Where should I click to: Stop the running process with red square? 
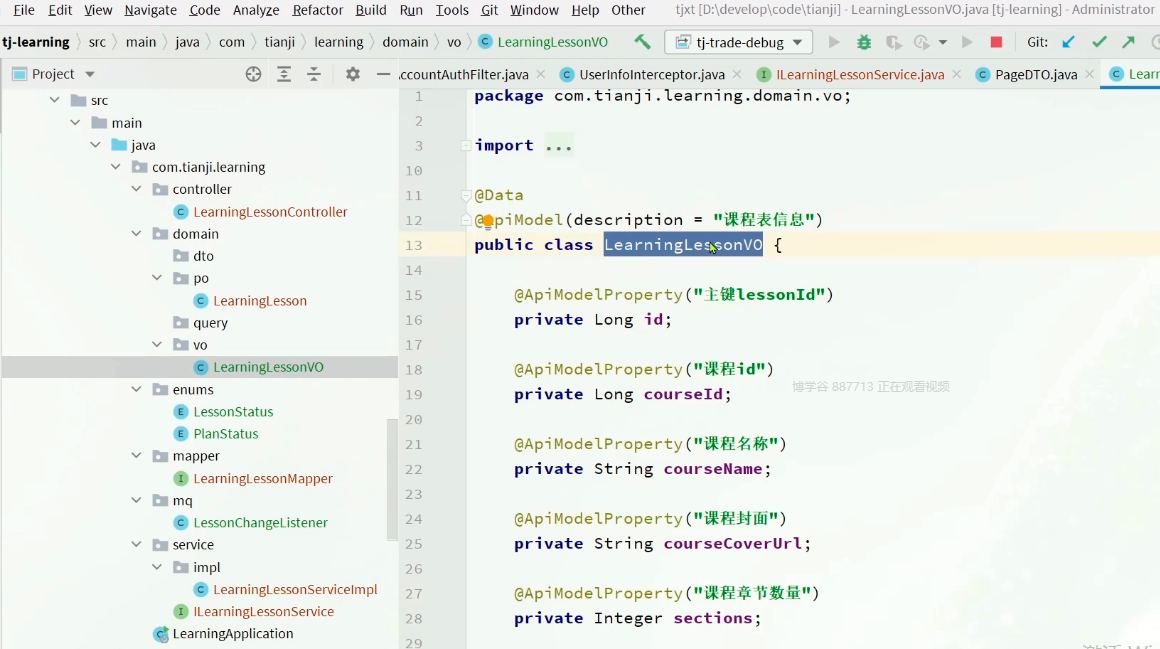pos(996,42)
